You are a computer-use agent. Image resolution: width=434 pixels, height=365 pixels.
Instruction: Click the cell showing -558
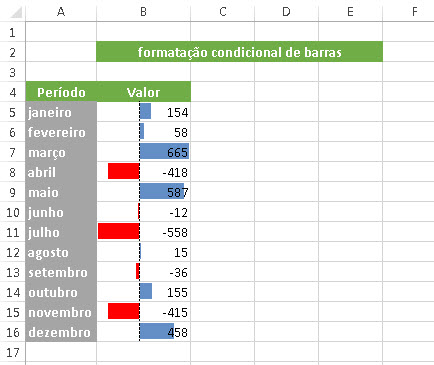[x=143, y=232]
